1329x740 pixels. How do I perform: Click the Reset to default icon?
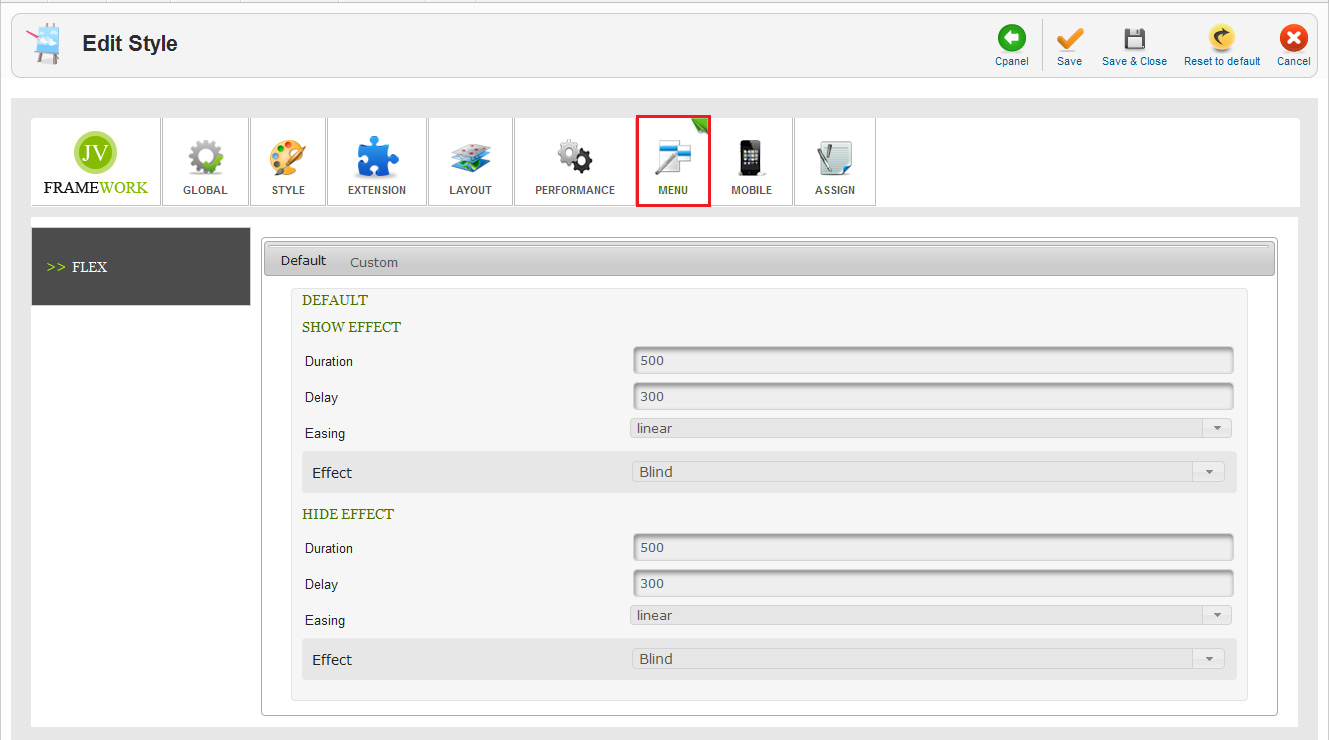click(x=1221, y=39)
